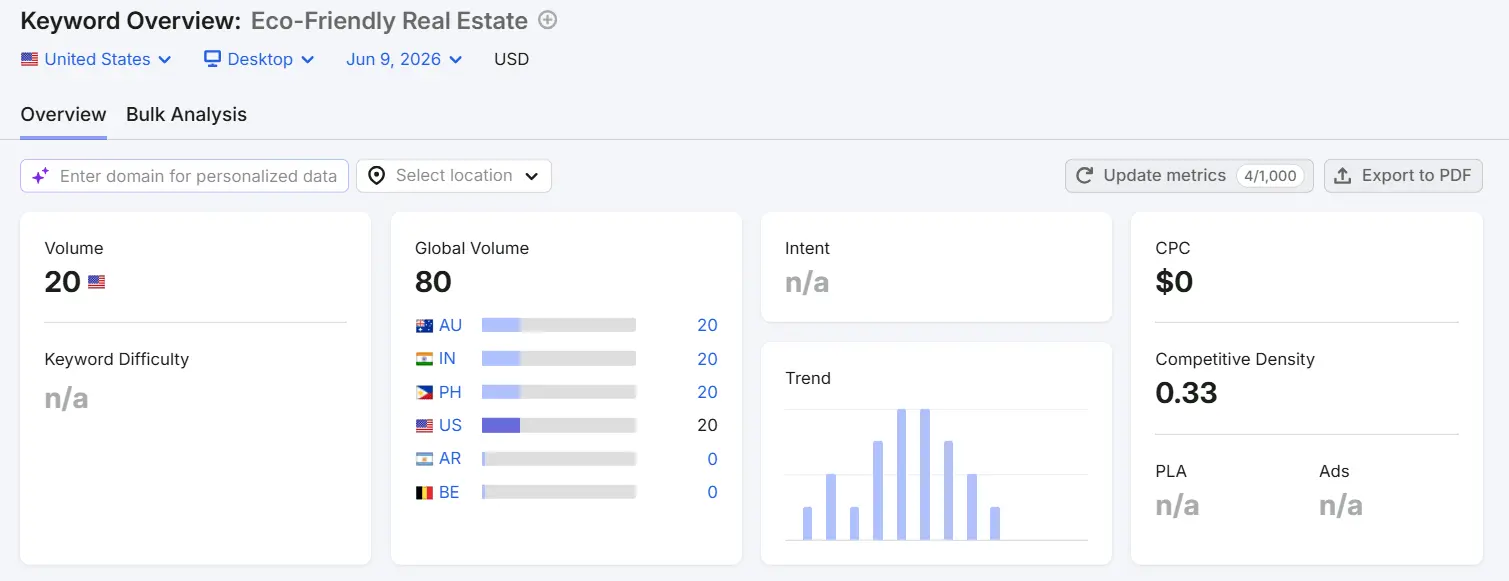
Task: Click the PLA label
Action: (x=1171, y=471)
